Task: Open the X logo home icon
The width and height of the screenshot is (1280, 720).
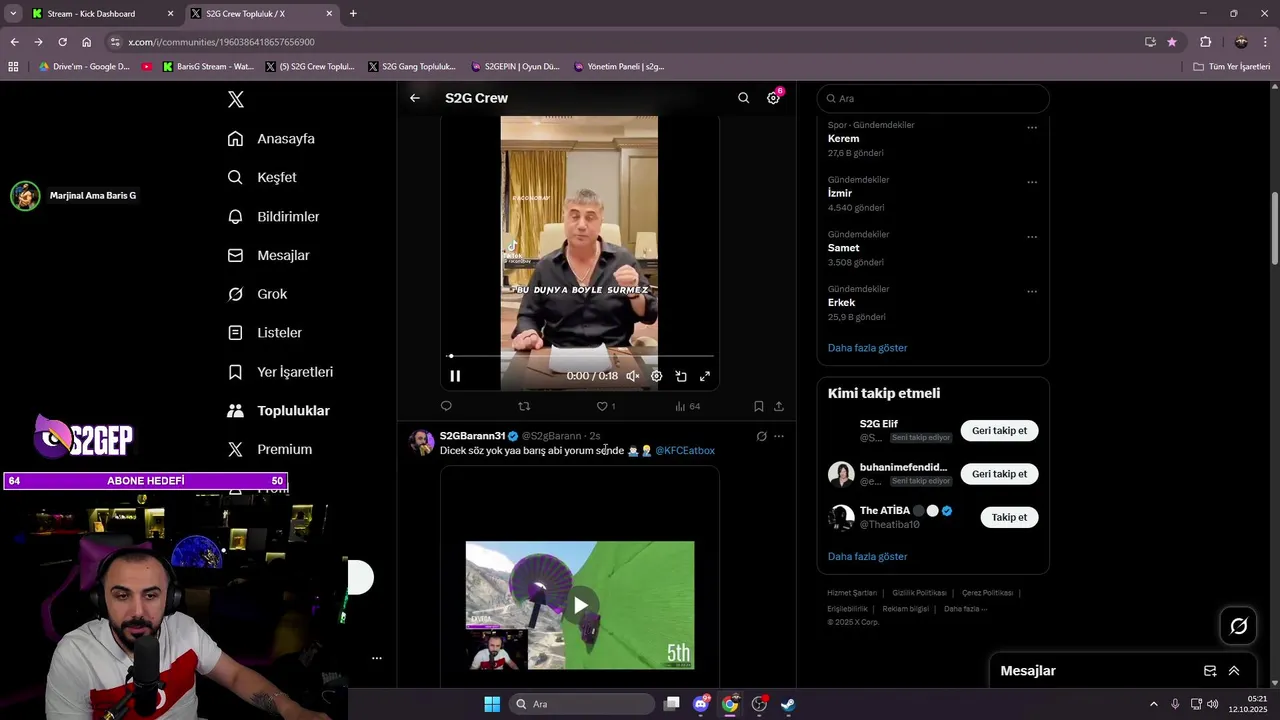Action: [x=236, y=99]
